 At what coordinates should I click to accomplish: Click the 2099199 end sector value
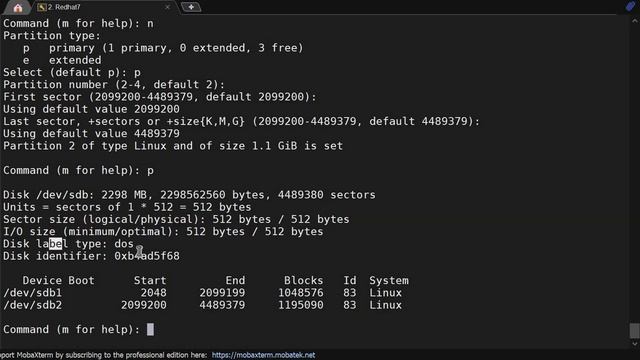pos(222,293)
